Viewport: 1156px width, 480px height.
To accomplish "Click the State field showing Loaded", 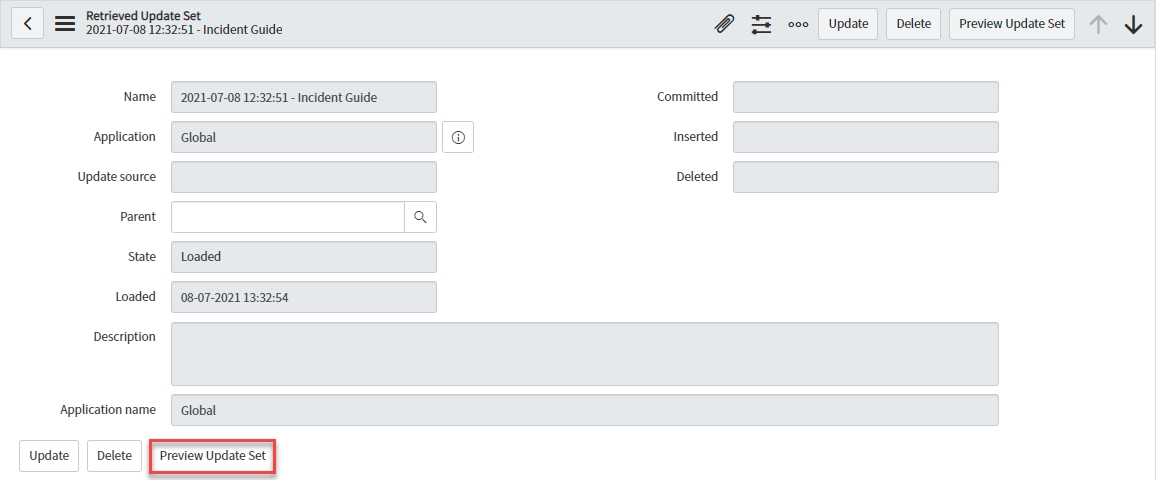I will point(304,257).
